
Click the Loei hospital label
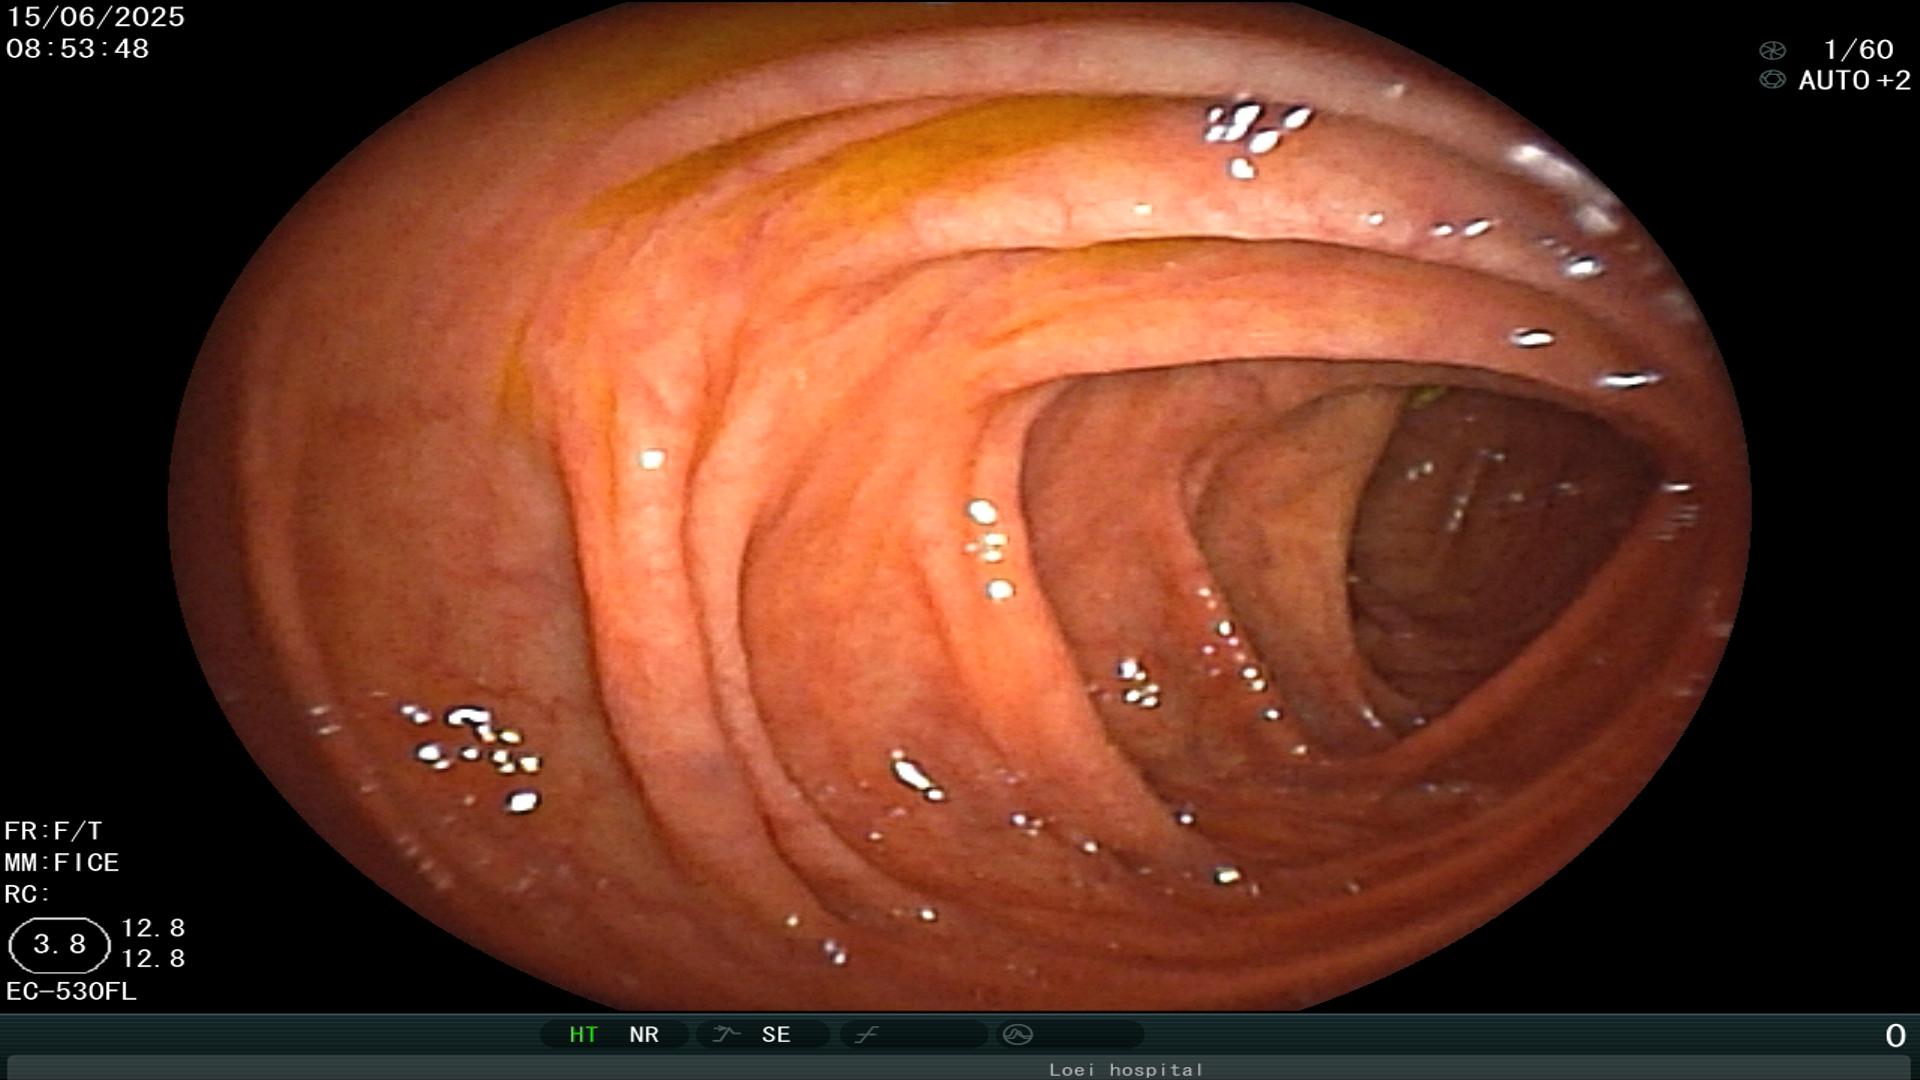(x=1126, y=1069)
